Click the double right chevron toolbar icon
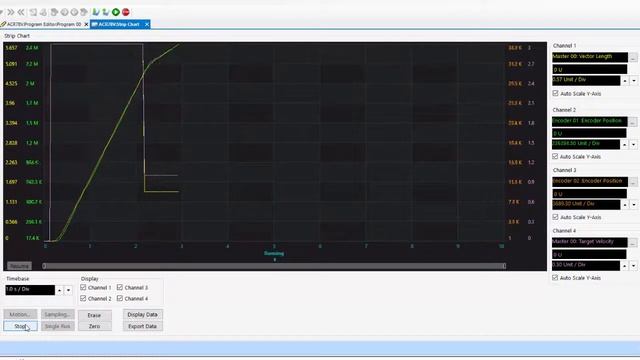The image size is (640, 360). click(11, 12)
